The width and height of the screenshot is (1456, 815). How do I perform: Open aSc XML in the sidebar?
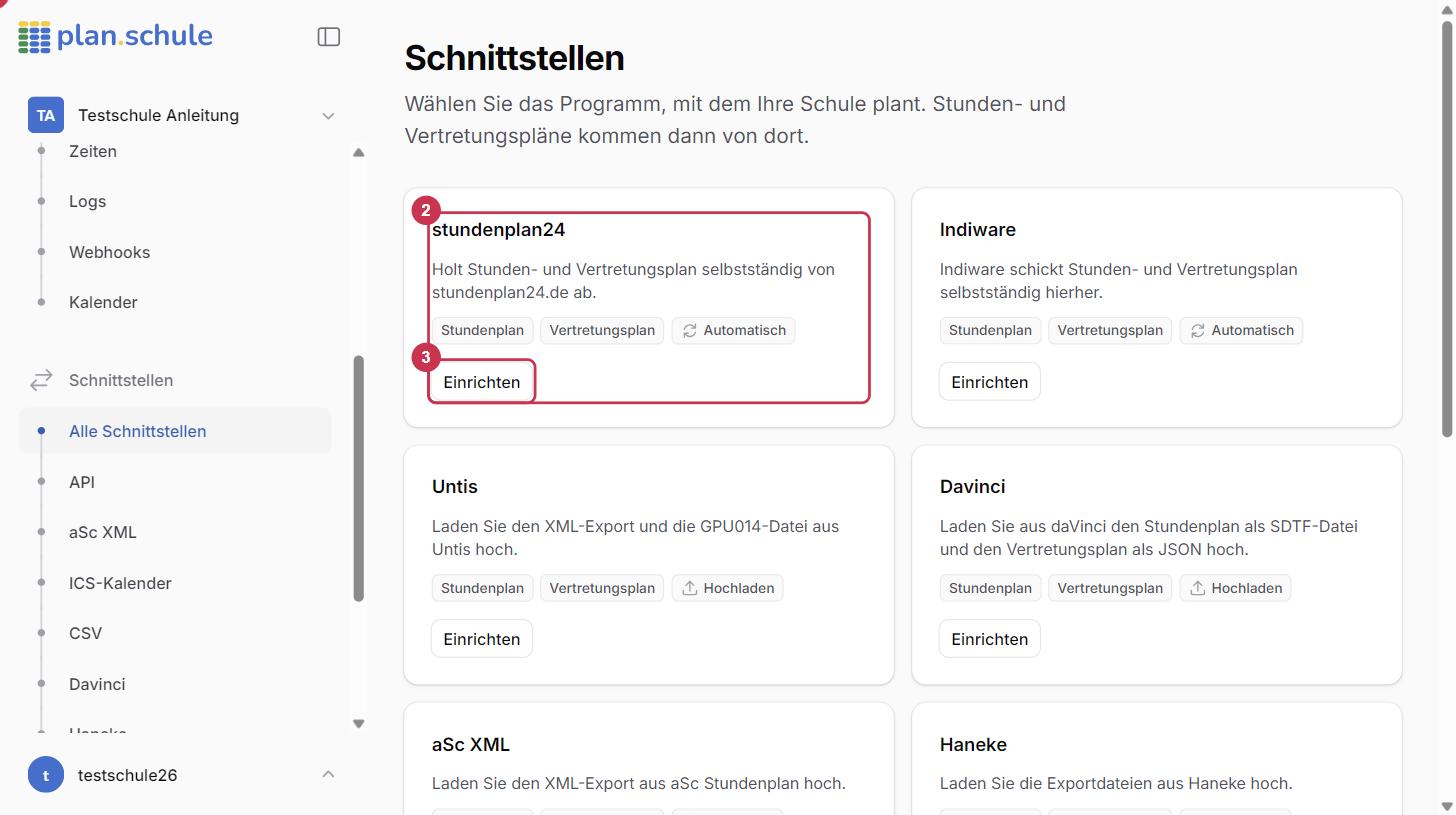[102, 532]
